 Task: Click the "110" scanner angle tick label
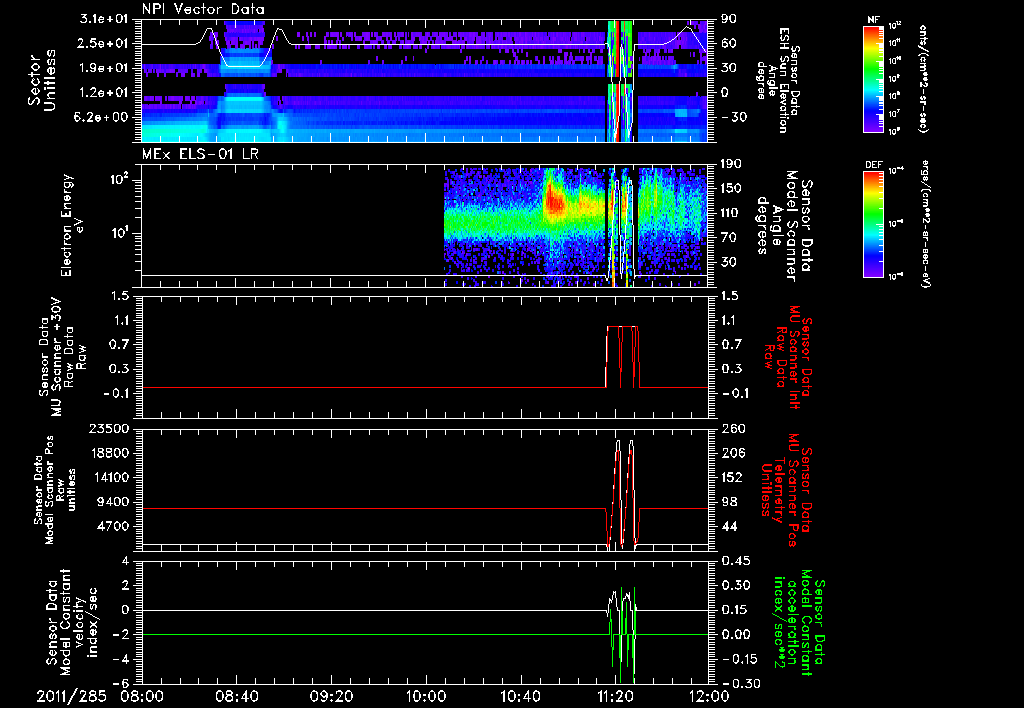pos(729,213)
